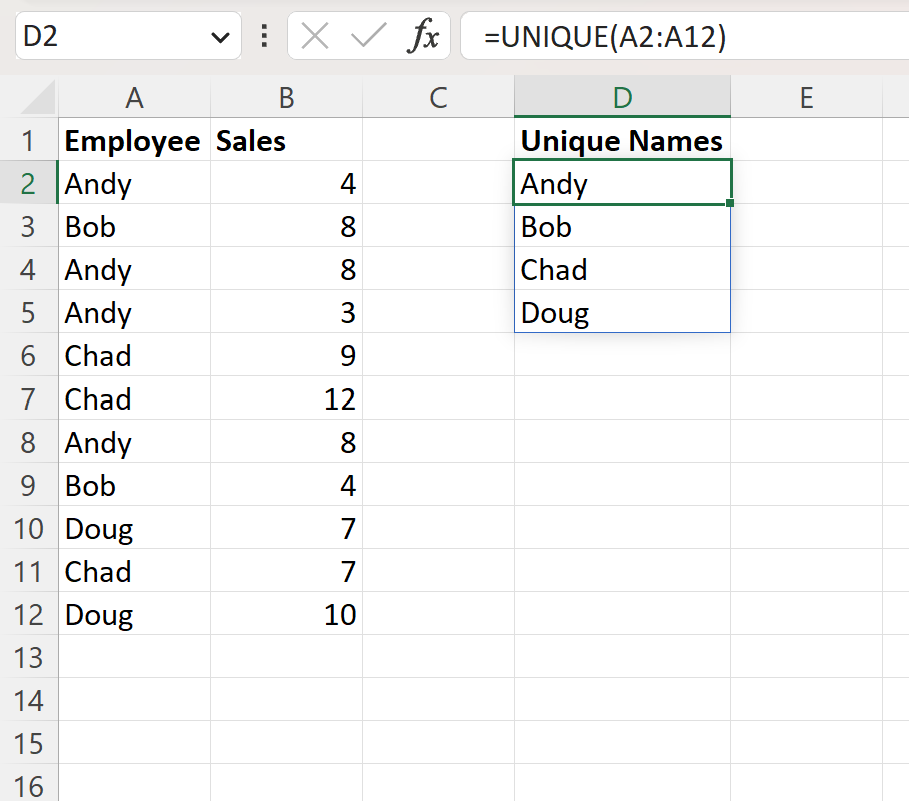The image size is (909, 801).
Task: Select row 7 header
Action: [28, 399]
